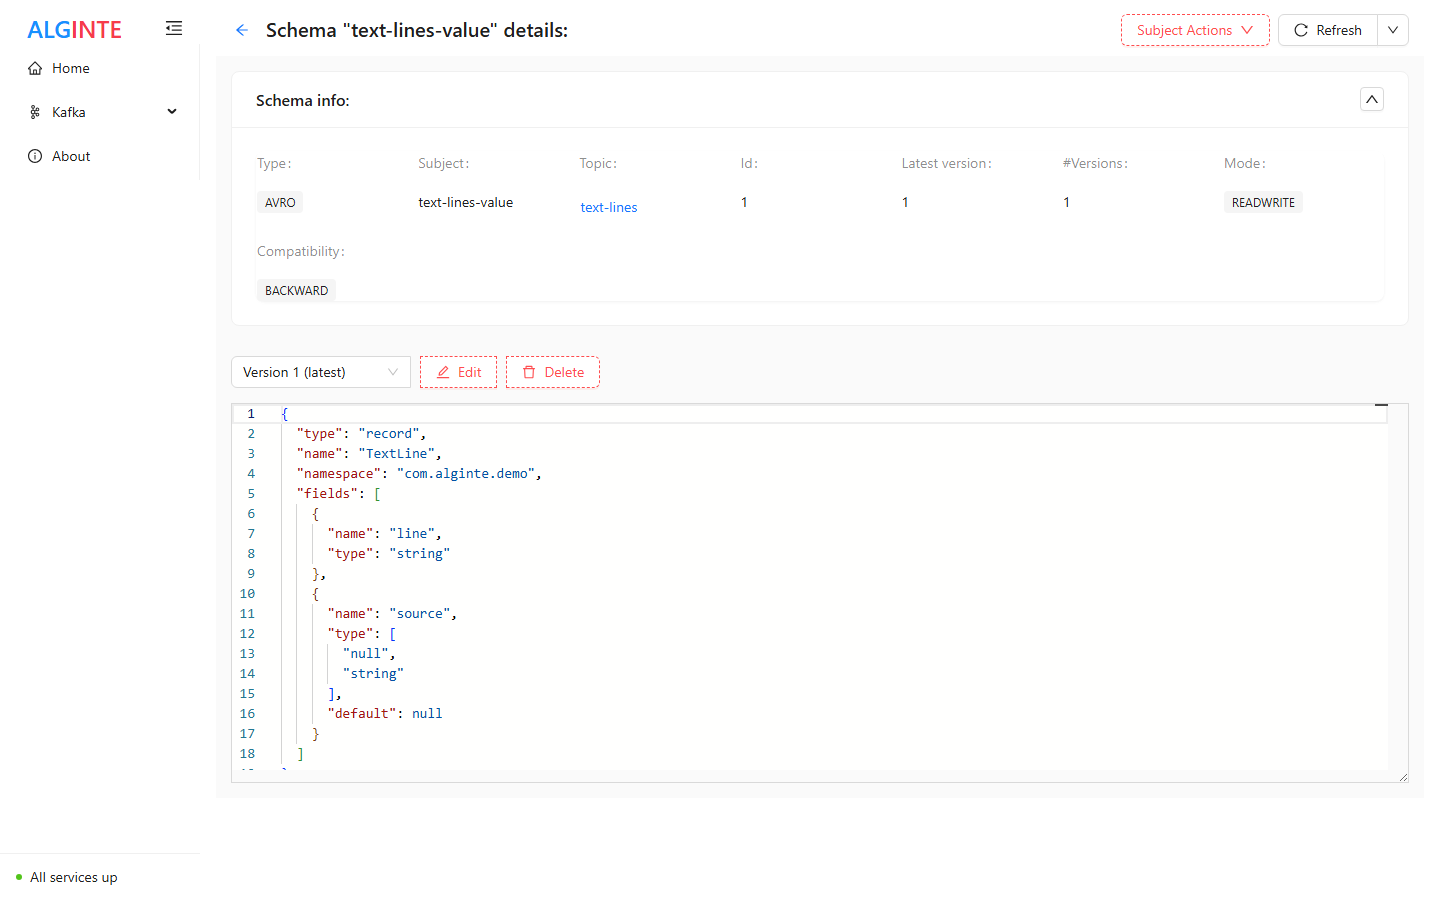Click the text-lines-value subject text
The height and width of the screenshot is (900, 1440).
coord(466,202)
